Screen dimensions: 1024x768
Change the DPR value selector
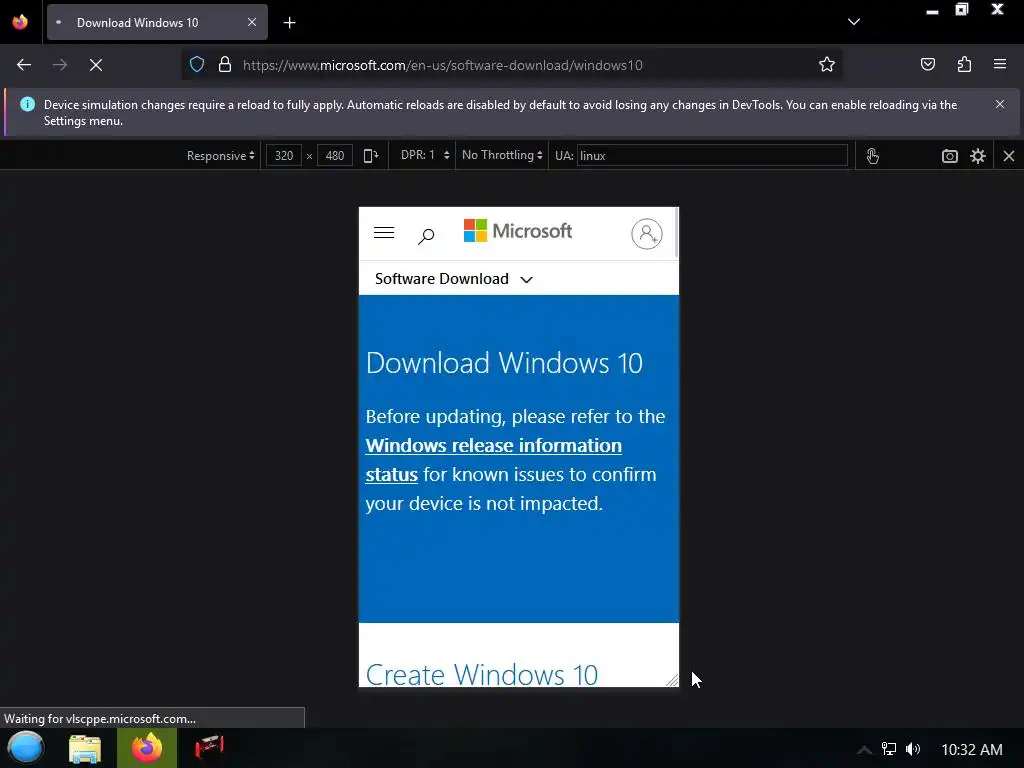(x=425, y=155)
